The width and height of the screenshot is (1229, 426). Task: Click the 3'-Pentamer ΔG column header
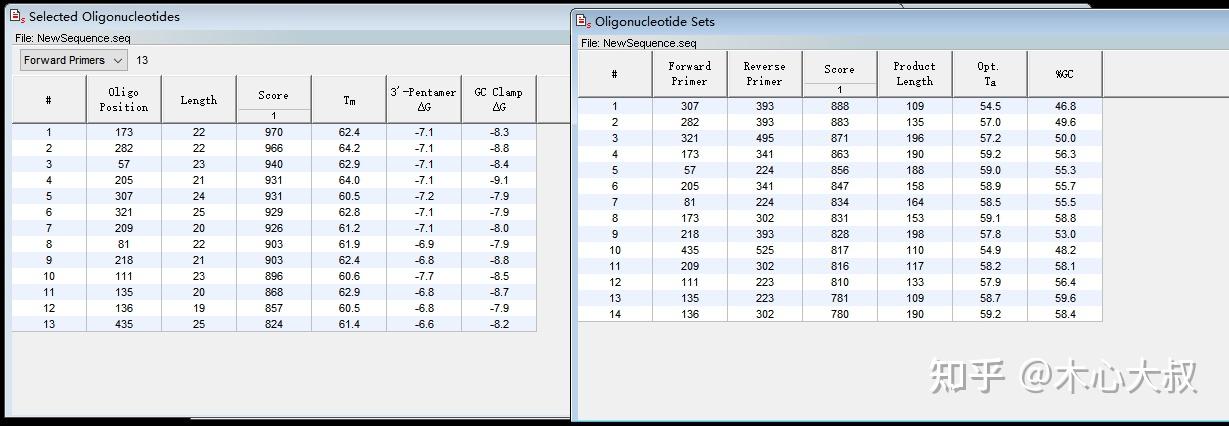click(424, 100)
